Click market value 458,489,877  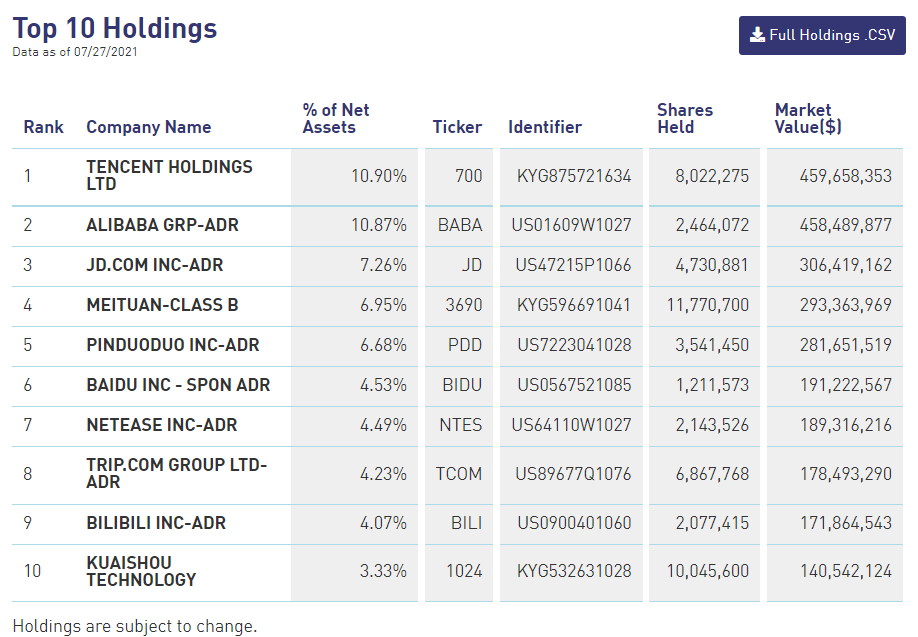(x=845, y=225)
